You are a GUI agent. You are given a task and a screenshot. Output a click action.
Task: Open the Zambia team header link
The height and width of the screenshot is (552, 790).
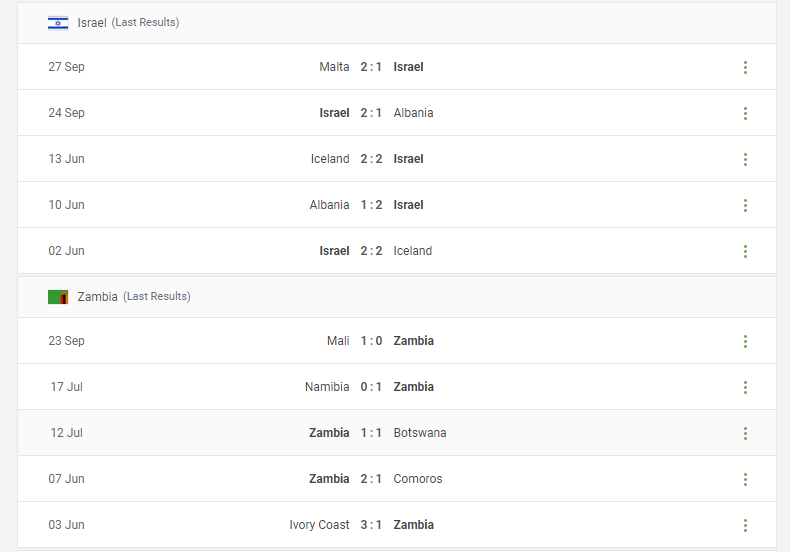tap(97, 297)
